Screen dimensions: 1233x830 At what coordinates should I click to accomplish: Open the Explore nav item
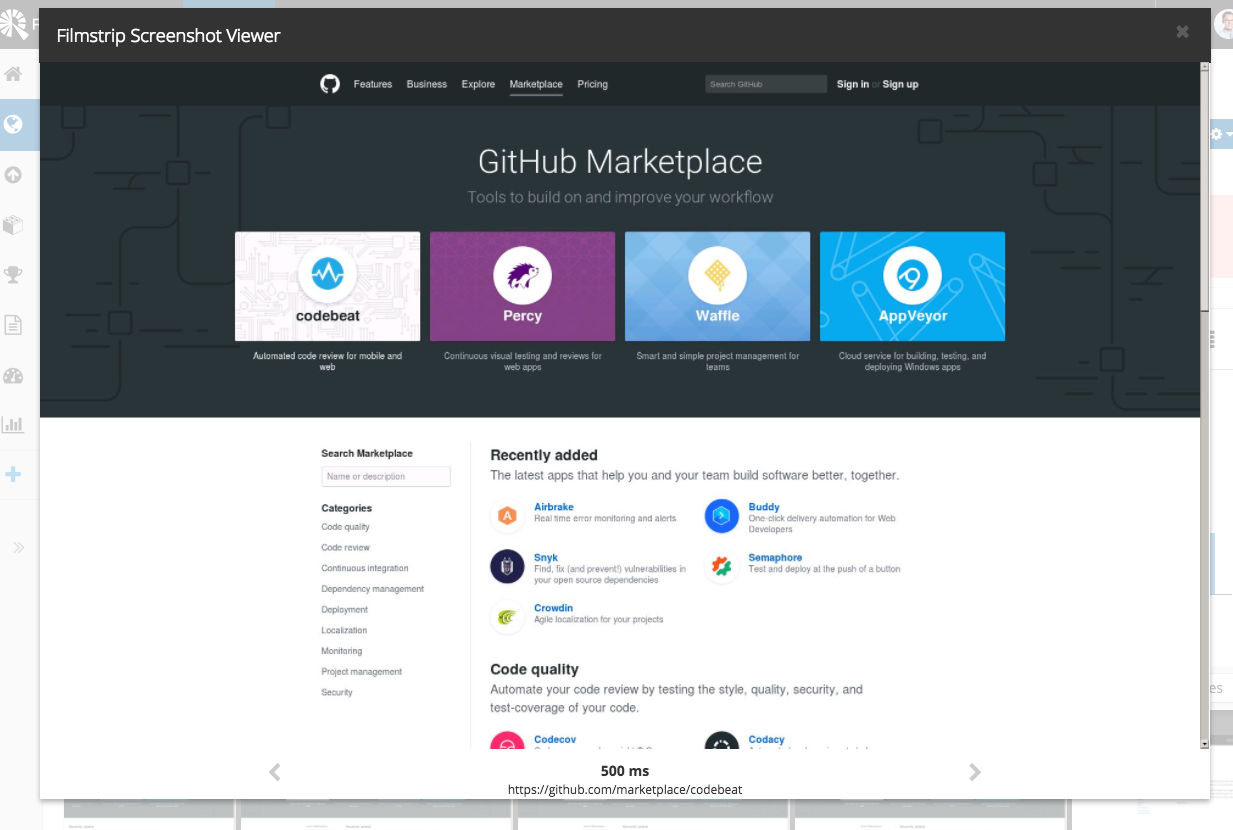coord(478,84)
